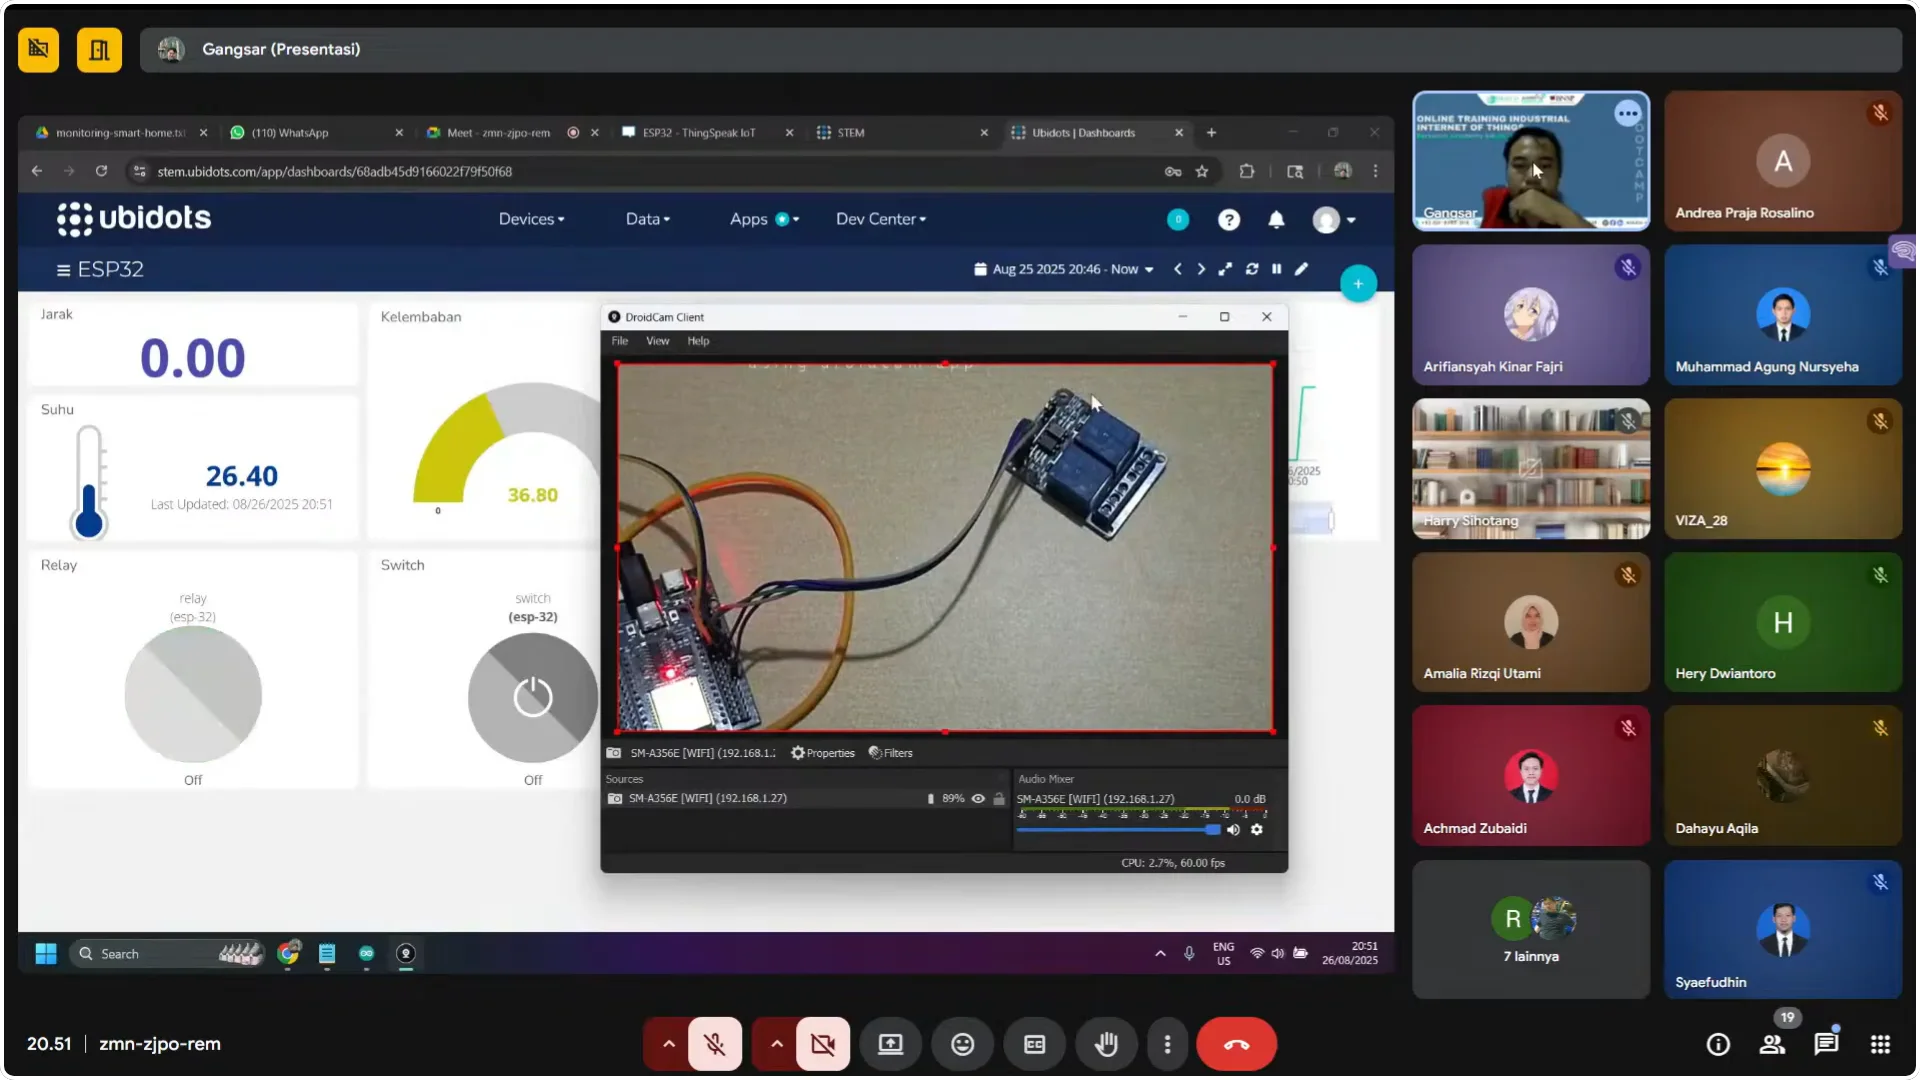The width and height of the screenshot is (1920, 1080).
Task: Toggle Meet camera off button
Action: [823, 1045]
